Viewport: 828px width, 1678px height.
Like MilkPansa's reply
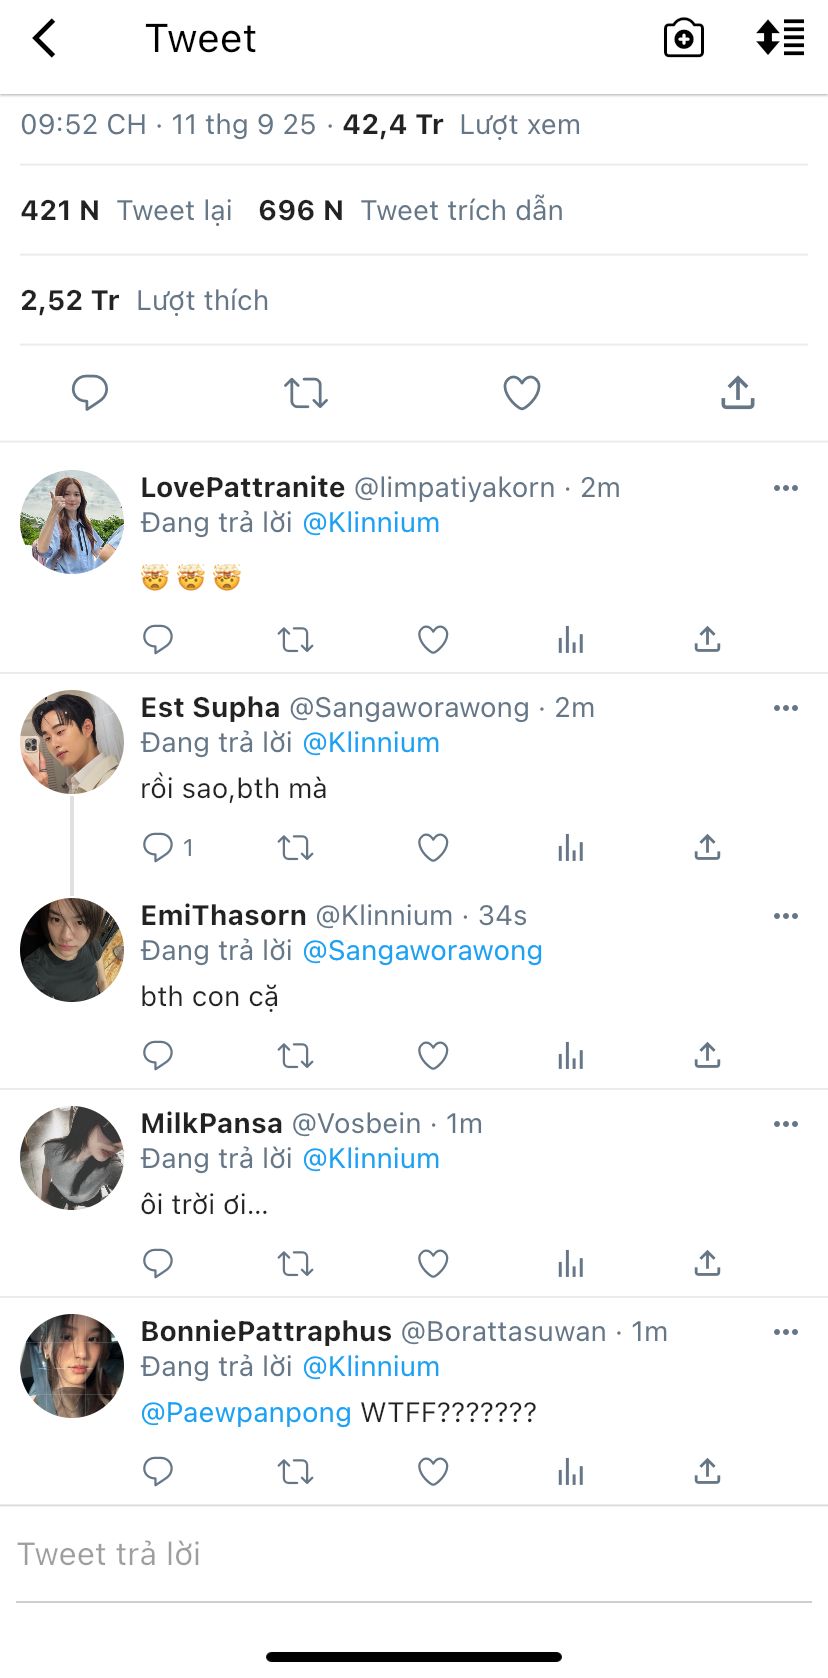pyautogui.click(x=433, y=1264)
